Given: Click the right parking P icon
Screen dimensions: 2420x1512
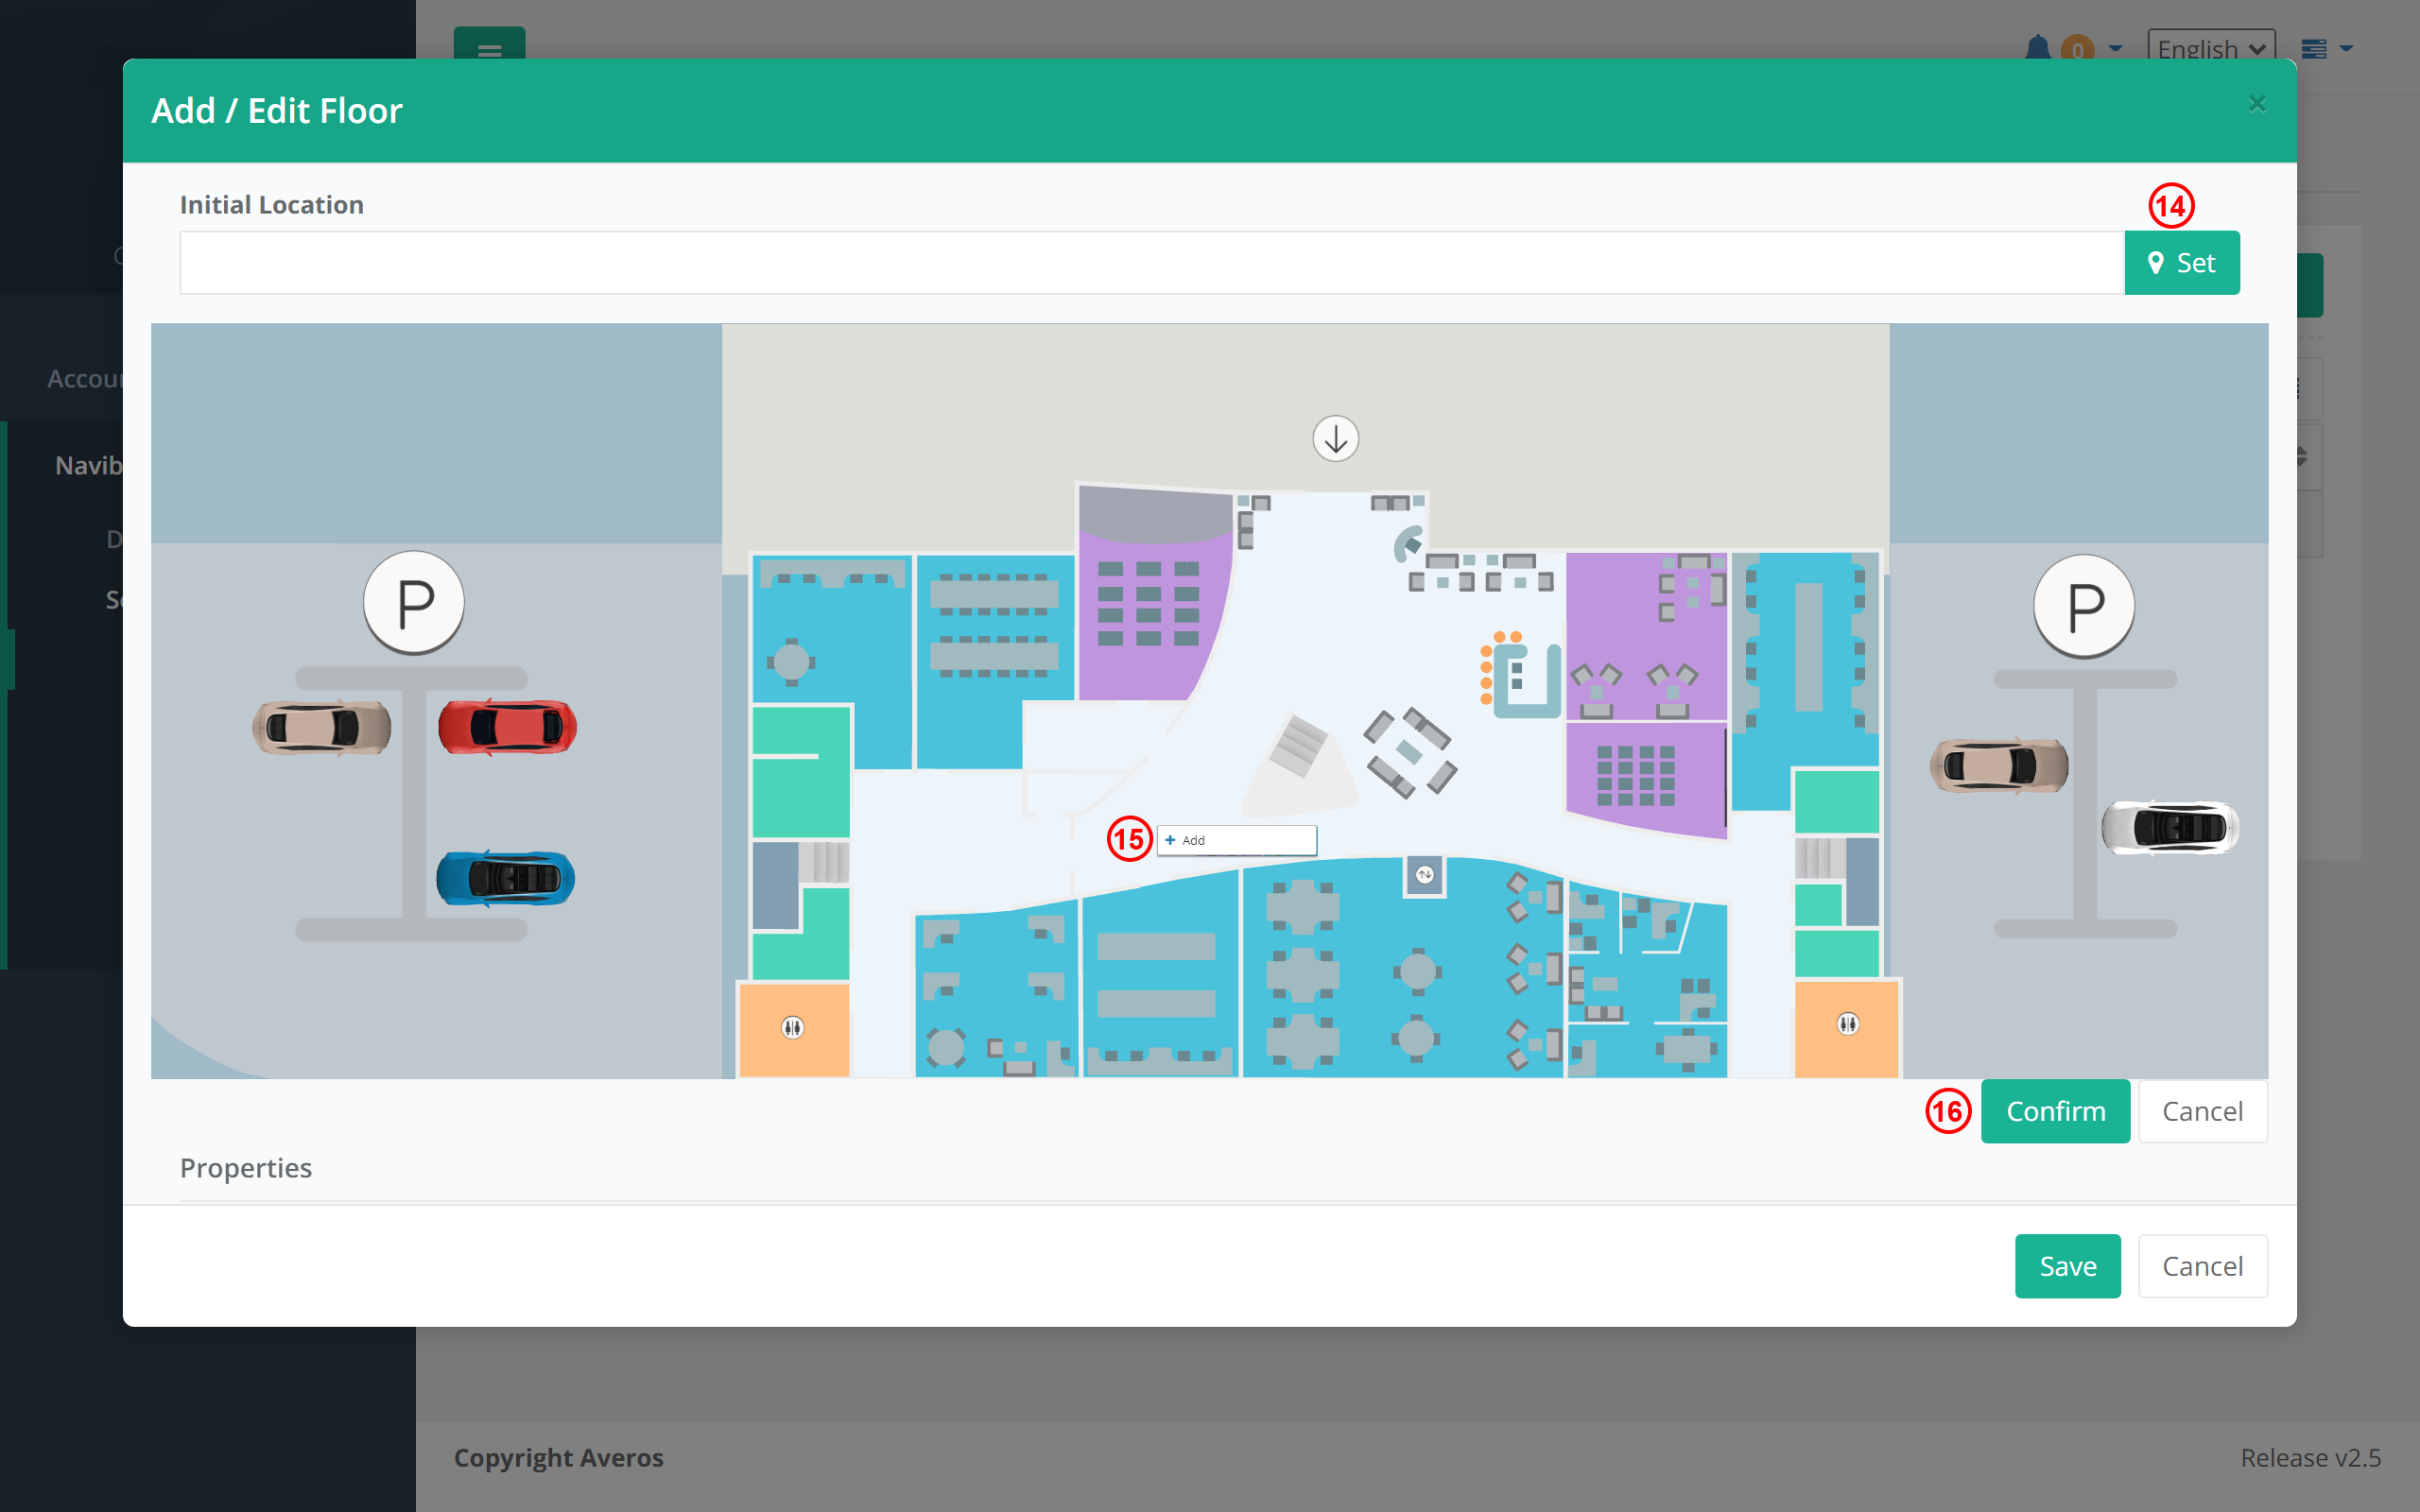Looking at the screenshot, I should point(2084,606).
